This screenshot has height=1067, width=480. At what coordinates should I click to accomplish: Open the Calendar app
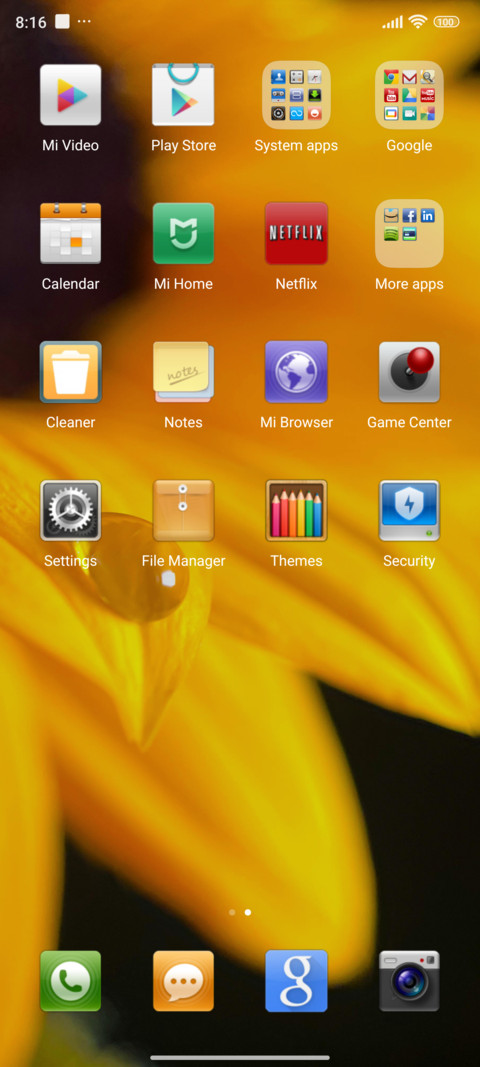(x=70, y=233)
